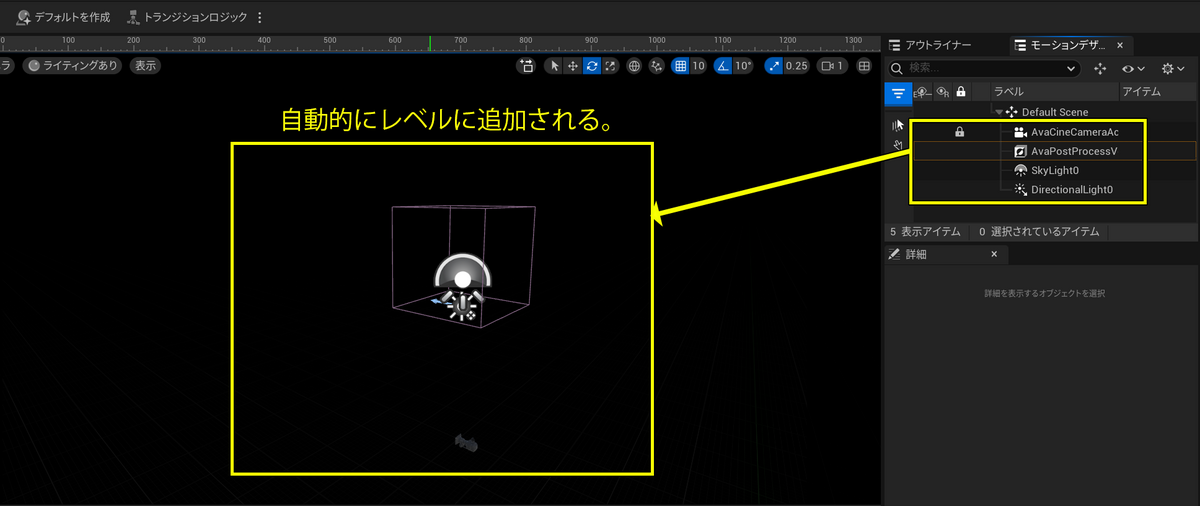Click the post process icon of AvaPostProcessV

(1020, 151)
